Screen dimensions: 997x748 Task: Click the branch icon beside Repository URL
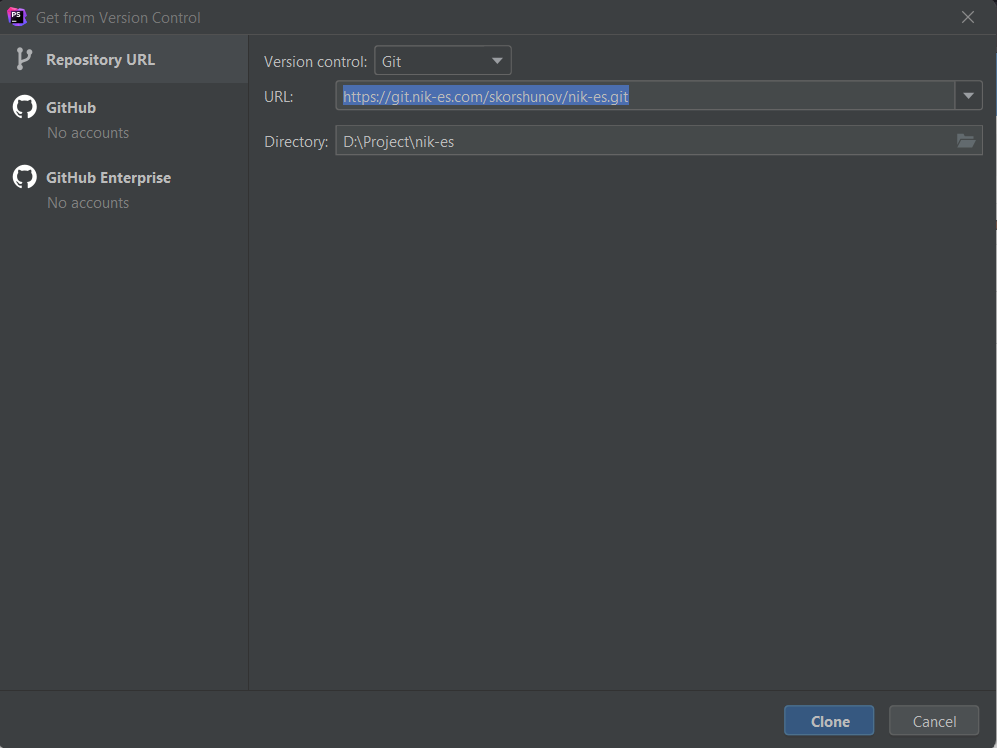[24, 59]
